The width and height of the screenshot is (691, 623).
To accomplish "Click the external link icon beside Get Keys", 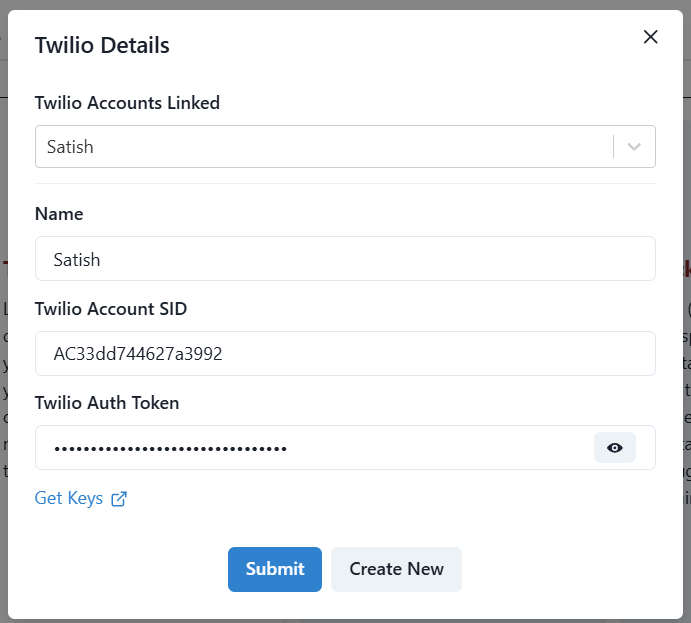I will (x=119, y=499).
